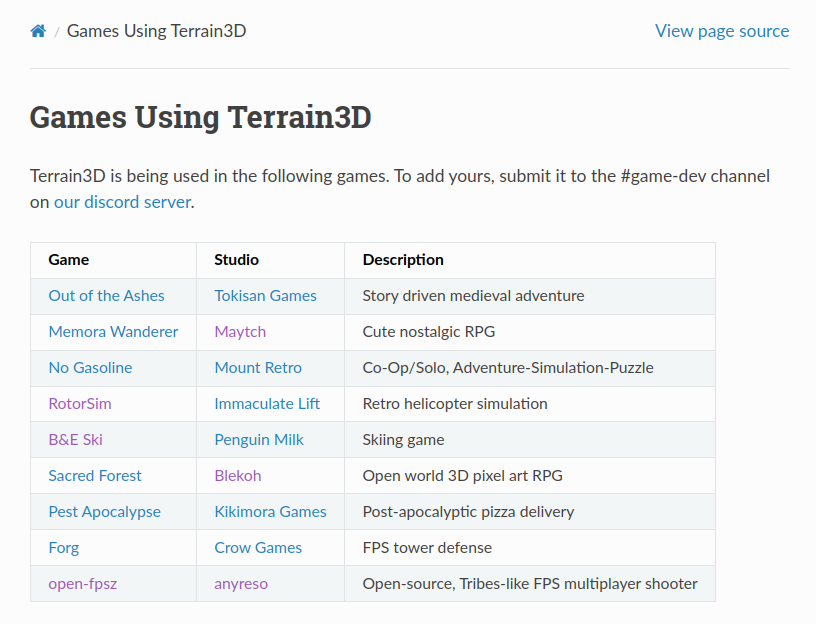Visit the Kikimora Games studio link
Screen dimensions: 816x624
(271, 512)
